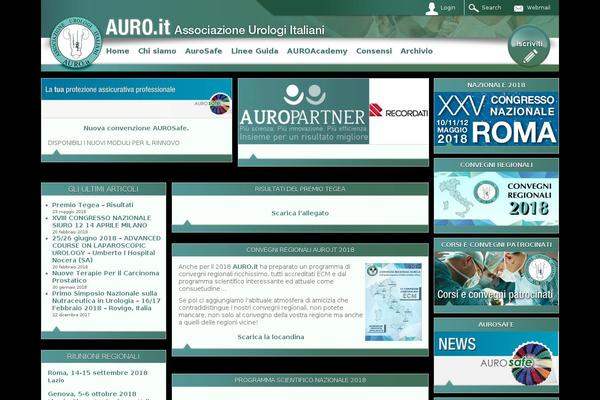Click the Programma scientifico nazionale 2018 heading
Viewport: 600px width, 400px height.
pos(300,380)
